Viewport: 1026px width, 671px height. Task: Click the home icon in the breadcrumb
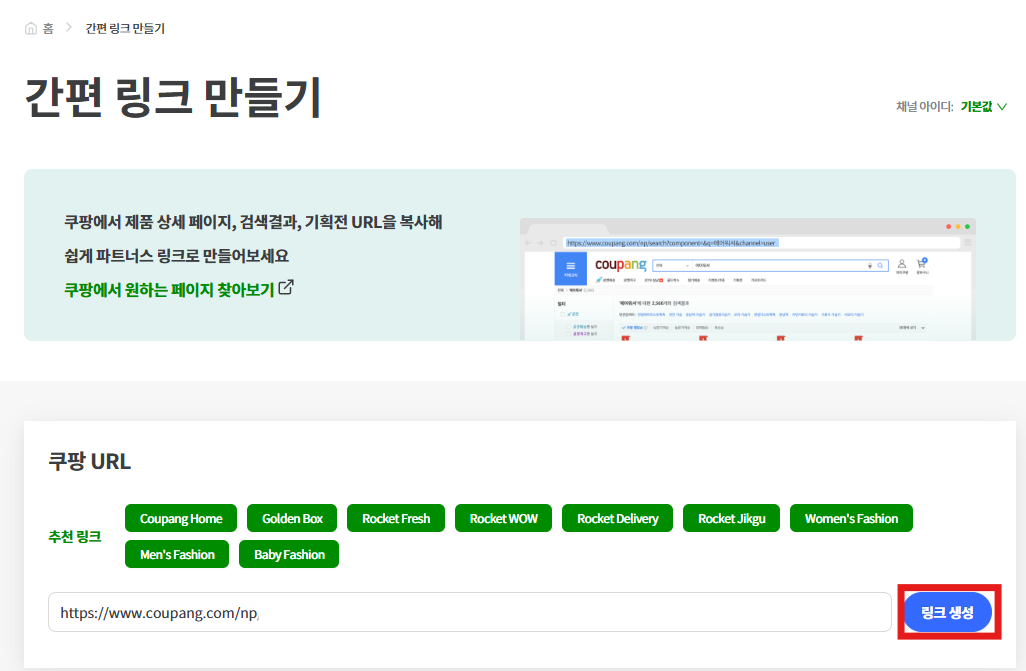[31, 28]
